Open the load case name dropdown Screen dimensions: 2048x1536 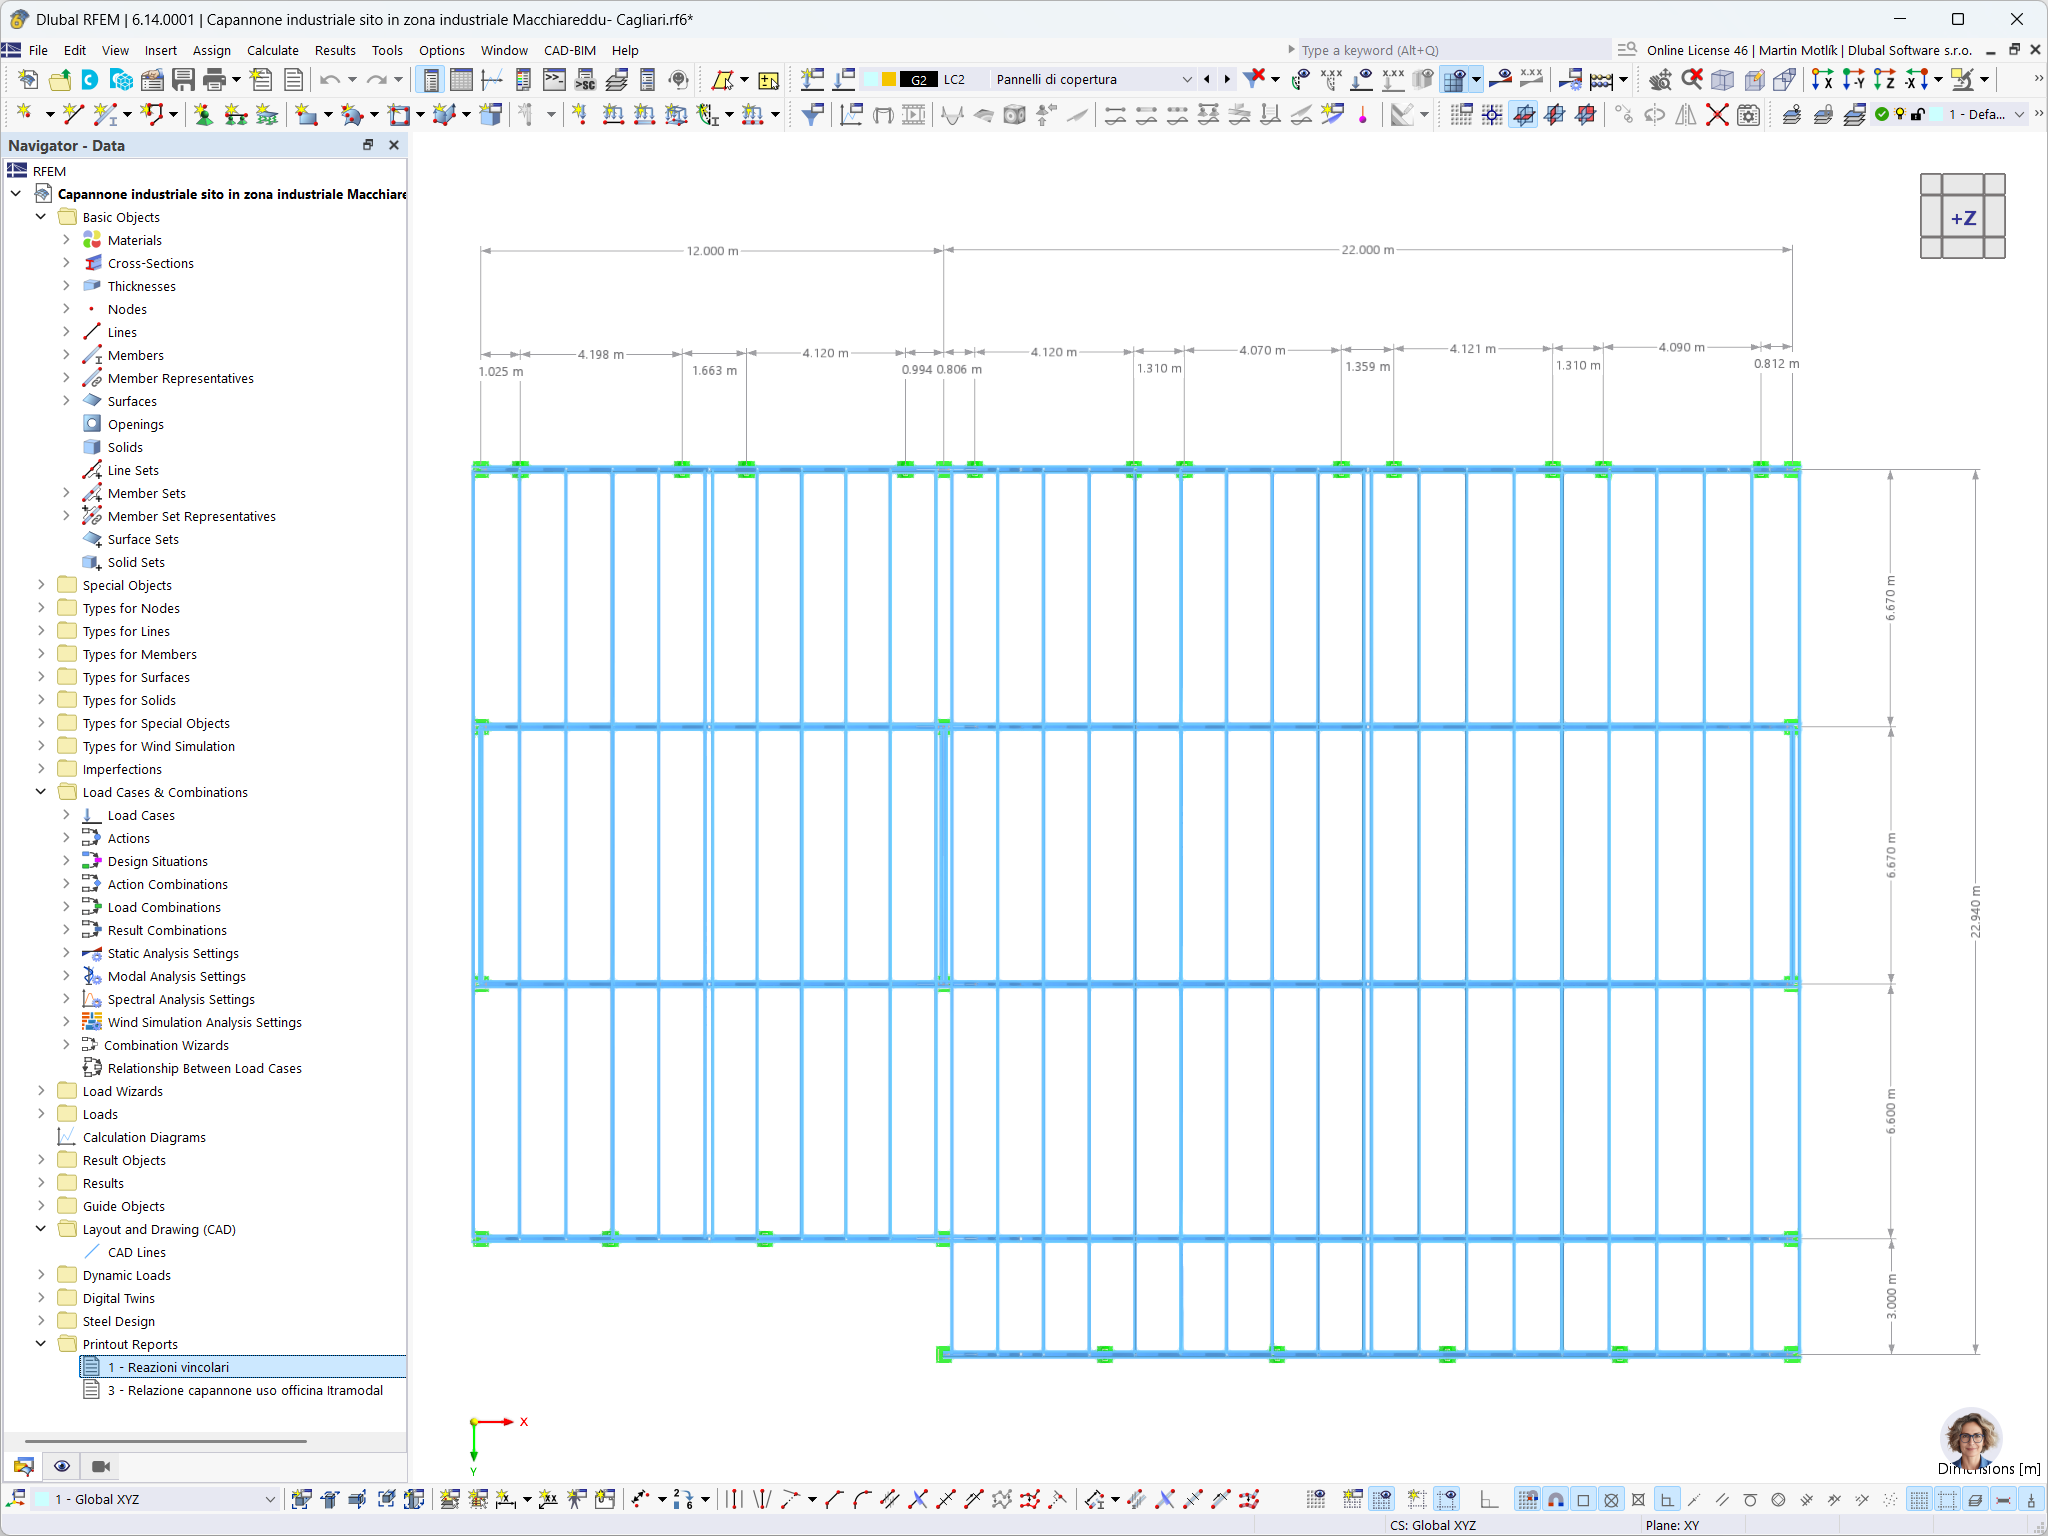[1186, 80]
